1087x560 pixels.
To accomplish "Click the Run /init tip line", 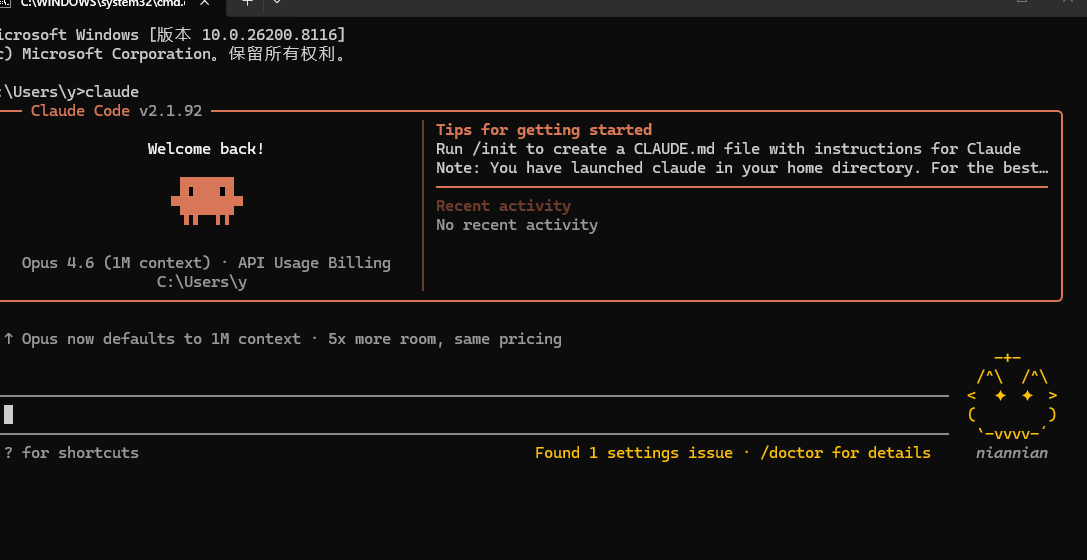I will tap(729, 148).
